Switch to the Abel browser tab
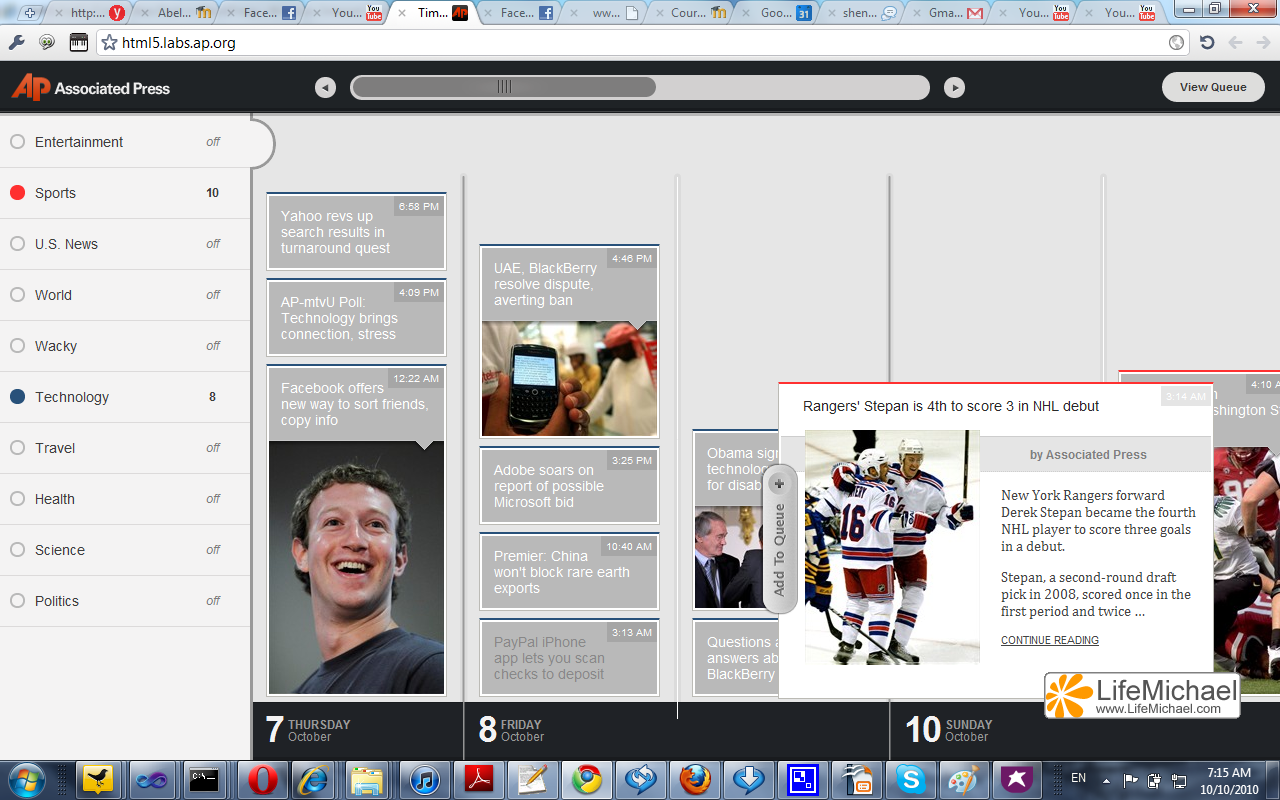 coord(174,13)
